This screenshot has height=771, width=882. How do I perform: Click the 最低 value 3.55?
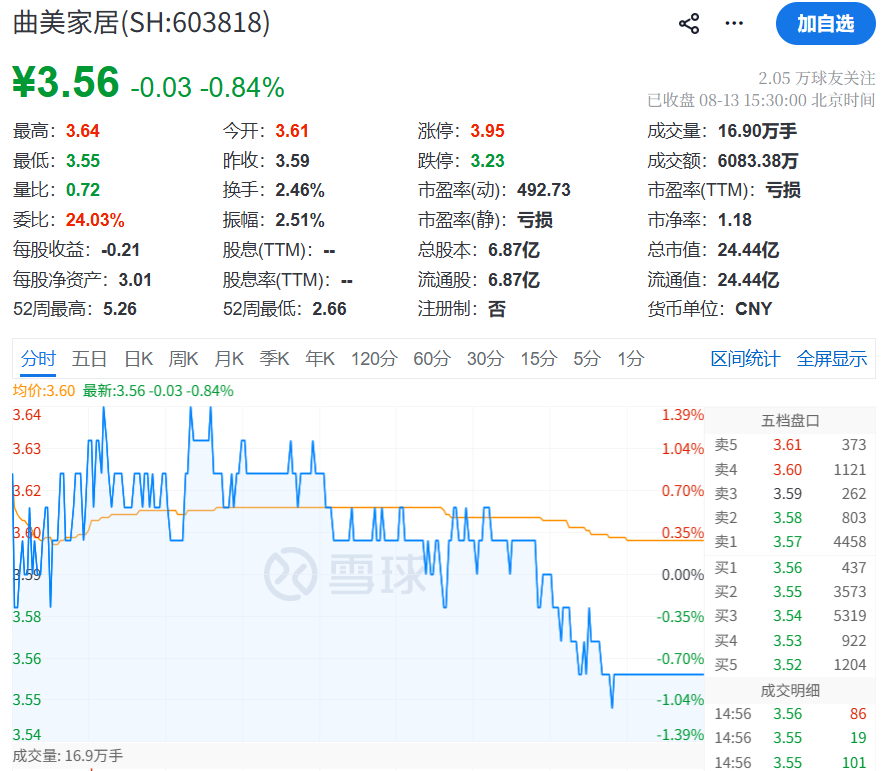[x=83, y=161]
